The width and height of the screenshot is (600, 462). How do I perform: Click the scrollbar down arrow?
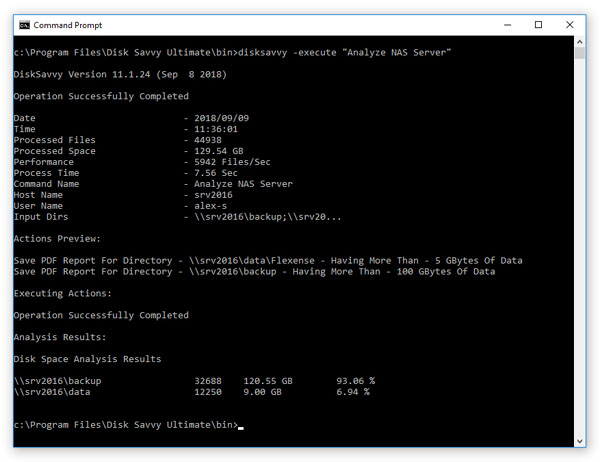(x=579, y=441)
